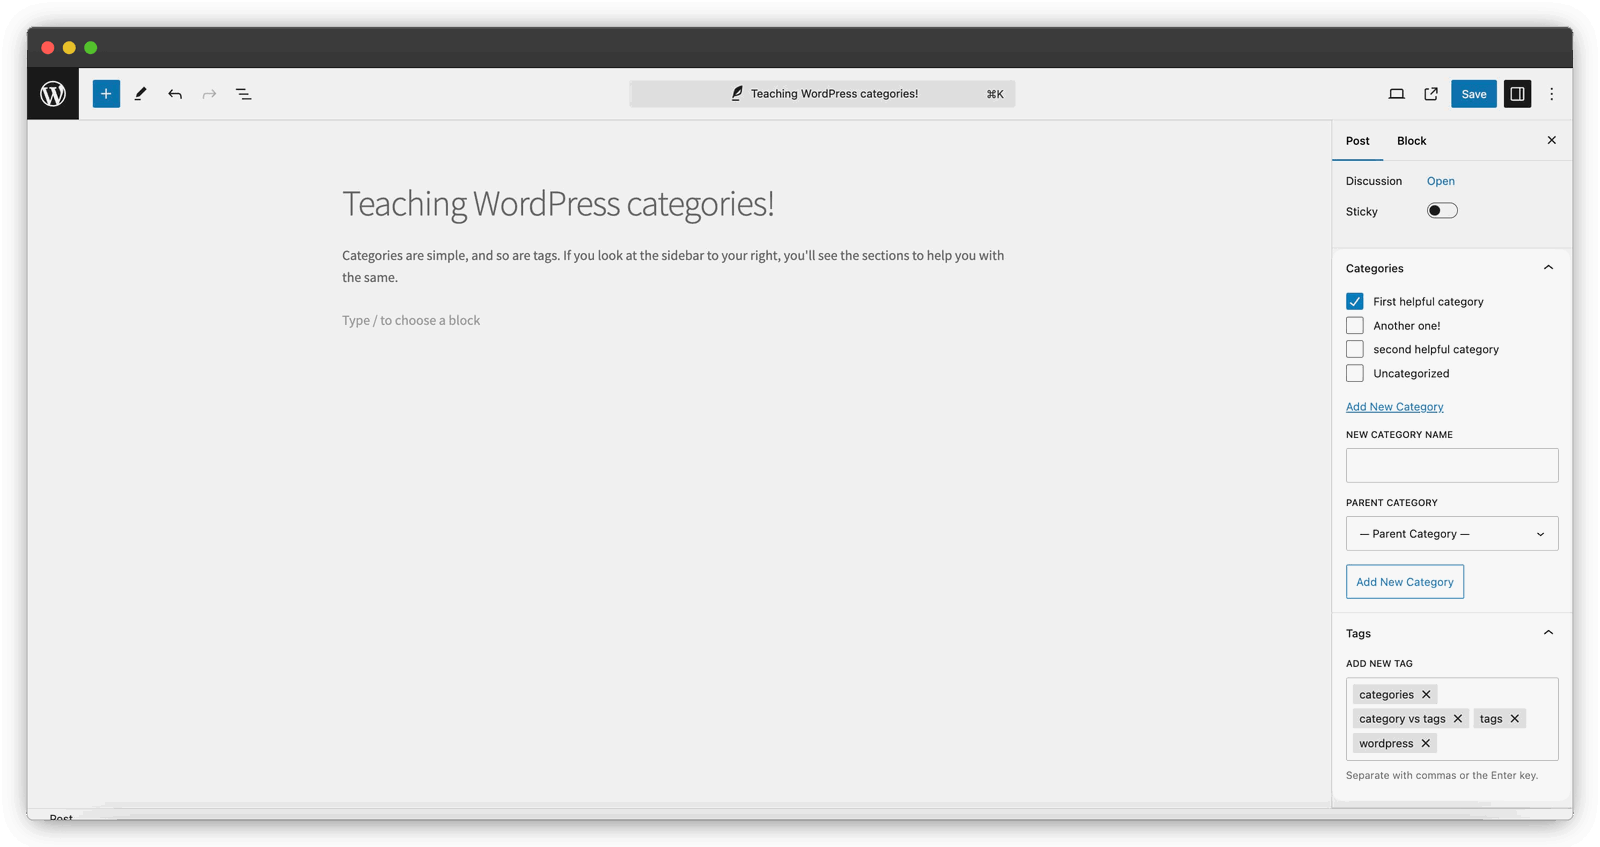
Task: Switch to the Block tab
Action: point(1411,141)
